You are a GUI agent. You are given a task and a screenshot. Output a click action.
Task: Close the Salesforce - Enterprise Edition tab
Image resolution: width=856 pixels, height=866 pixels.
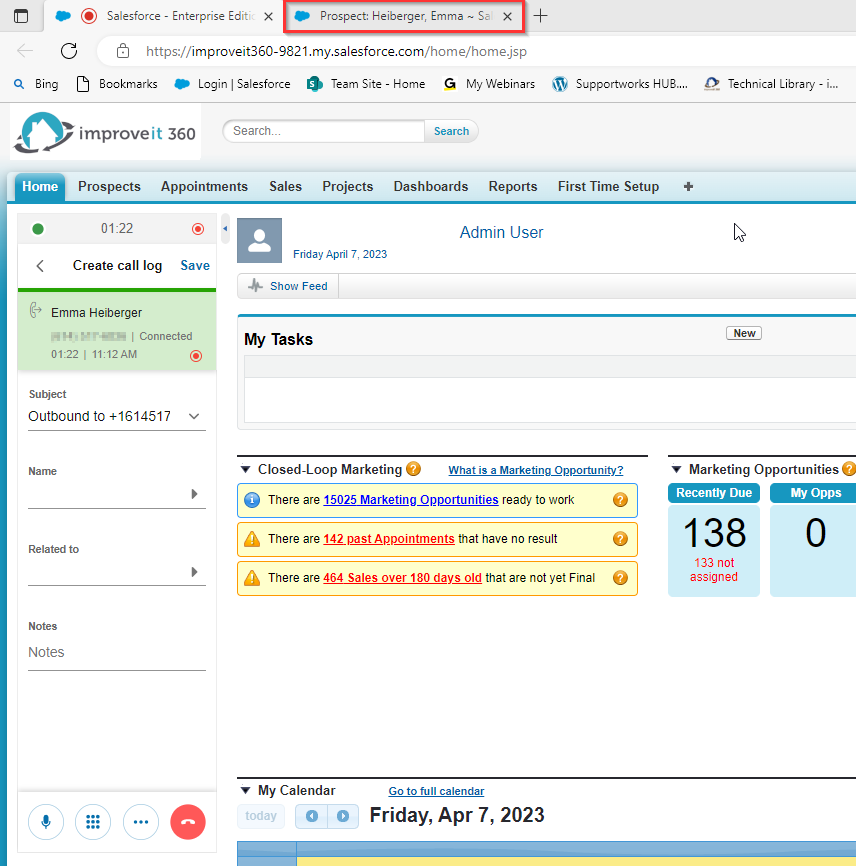[268, 17]
